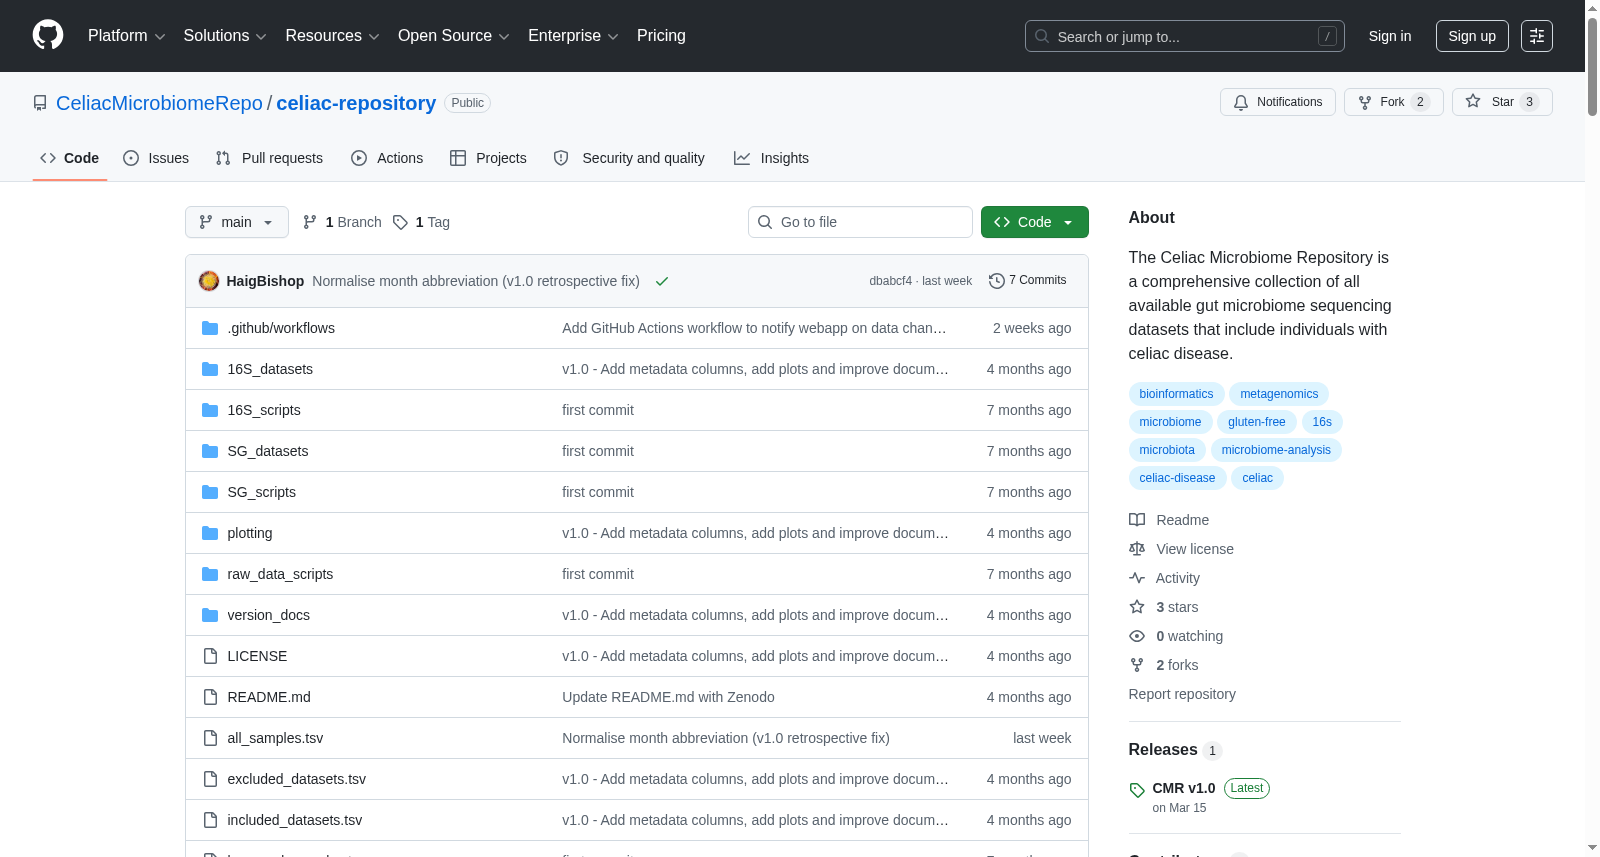View the 0 watching link

click(1176, 636)
